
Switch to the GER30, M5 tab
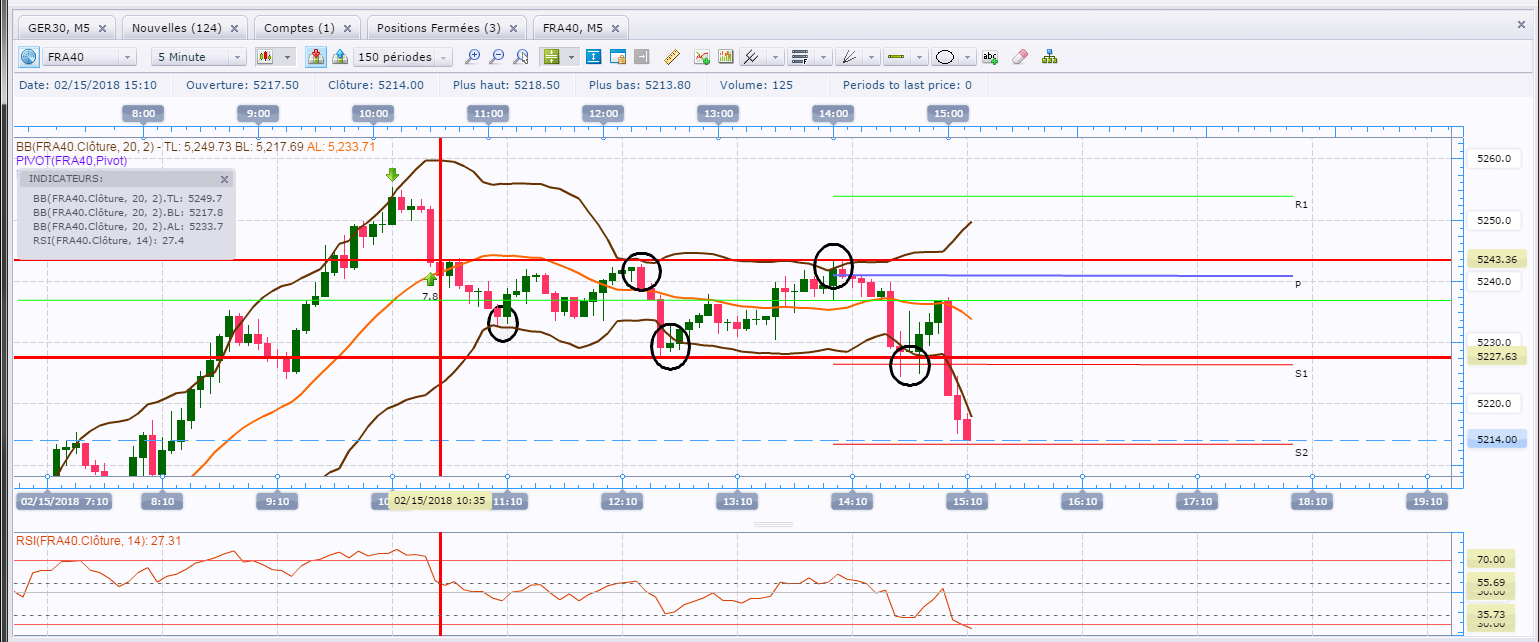68,28
